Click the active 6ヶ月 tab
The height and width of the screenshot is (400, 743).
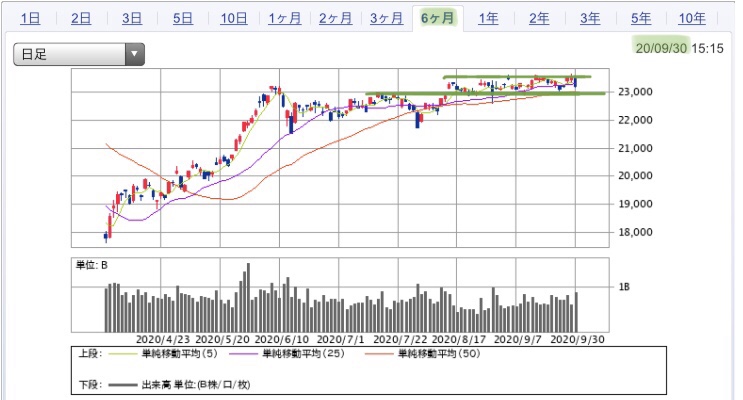437,18
